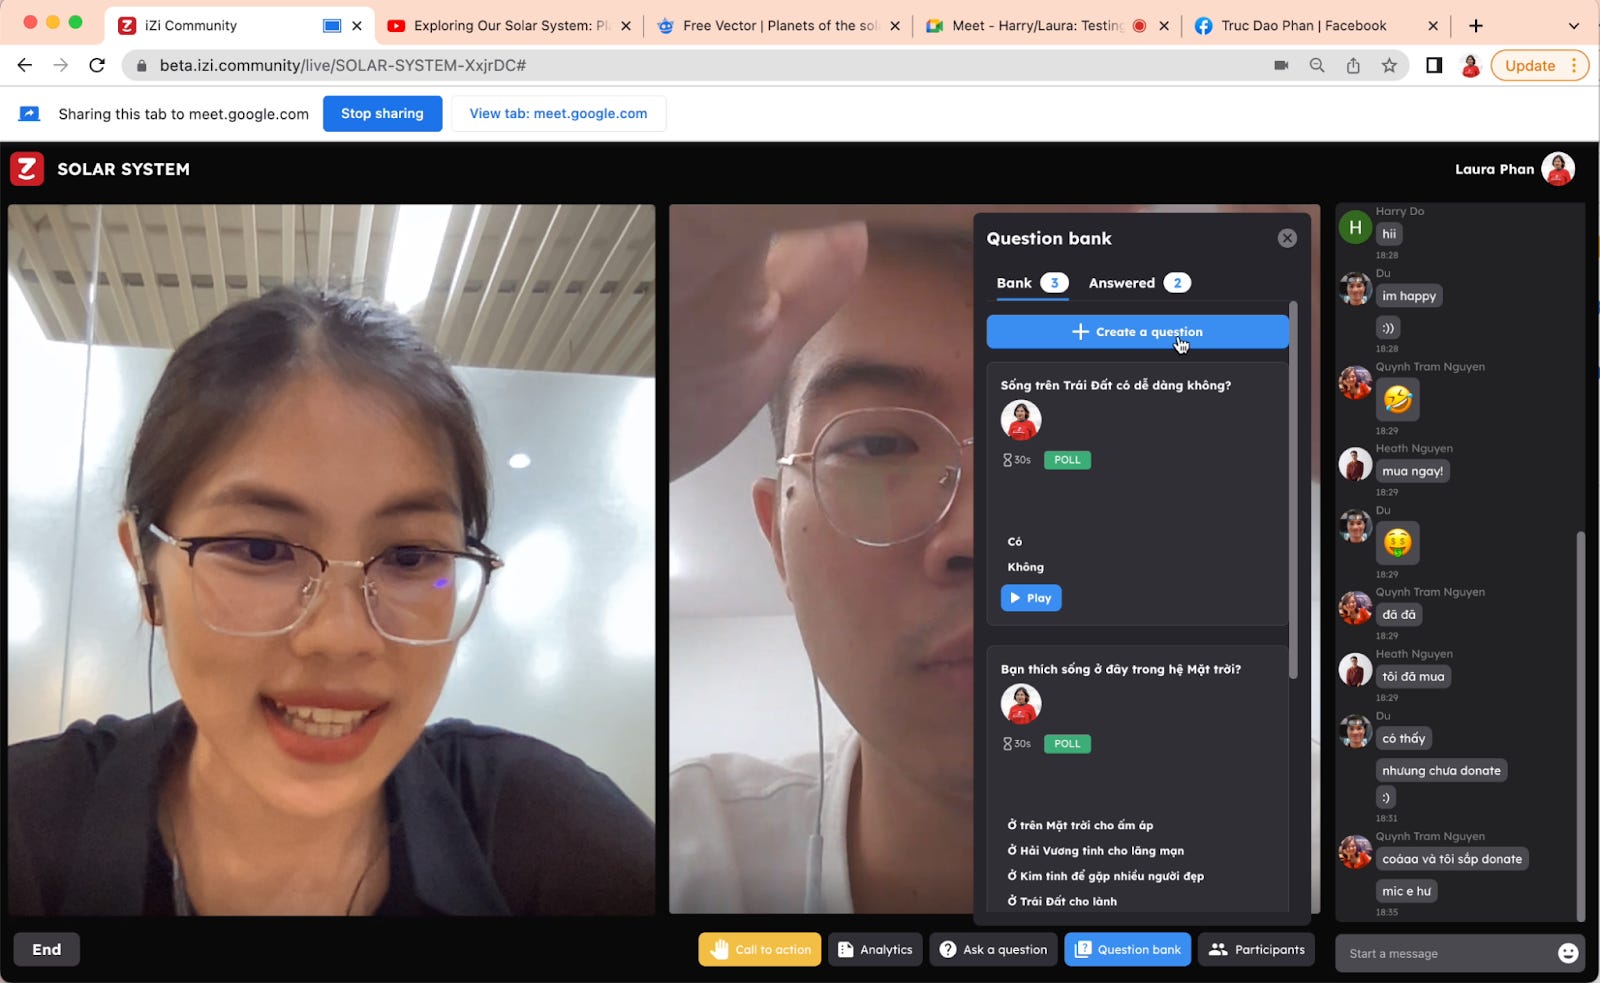The width and height of the screenshot is (1600, 983).
Task: Click the POLL tag on first question
Action: 1067,460
